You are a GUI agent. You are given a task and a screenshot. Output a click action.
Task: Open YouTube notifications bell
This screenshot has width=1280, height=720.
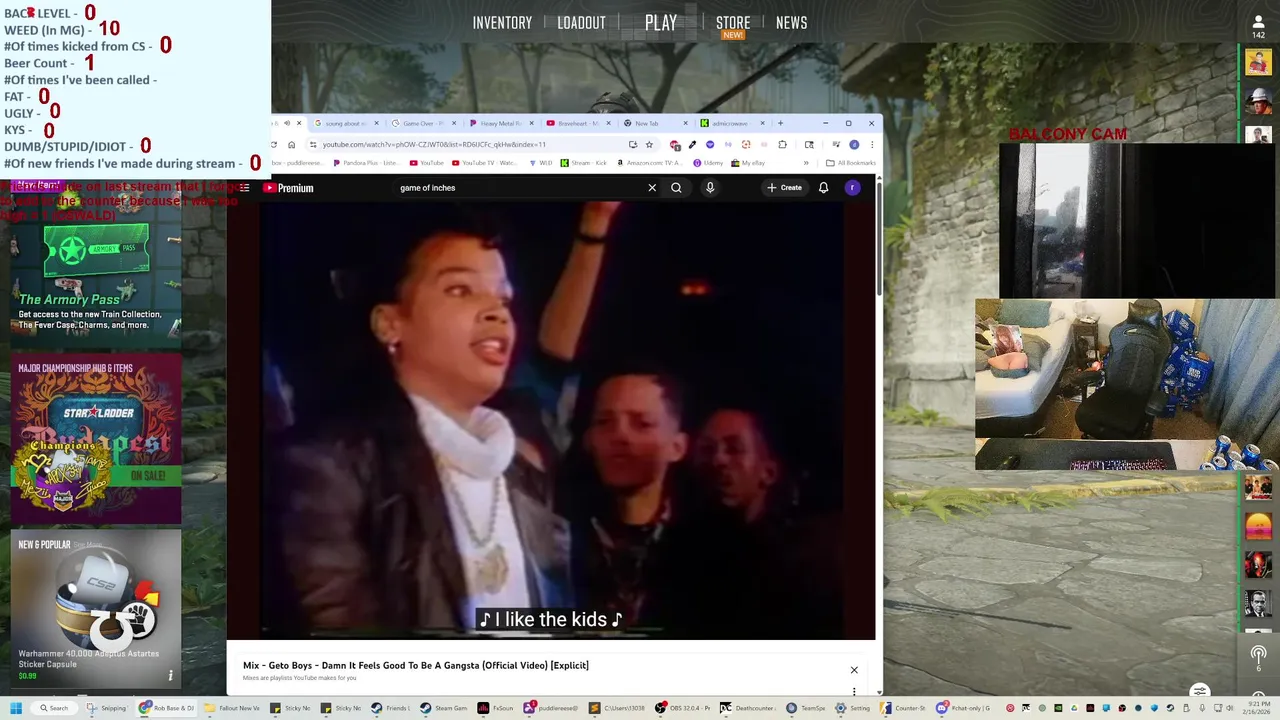point(823,188)
